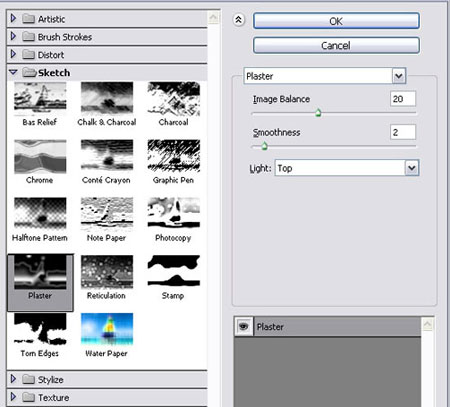Choose the Stamp filter thumbnail

(x=174, y=271)
